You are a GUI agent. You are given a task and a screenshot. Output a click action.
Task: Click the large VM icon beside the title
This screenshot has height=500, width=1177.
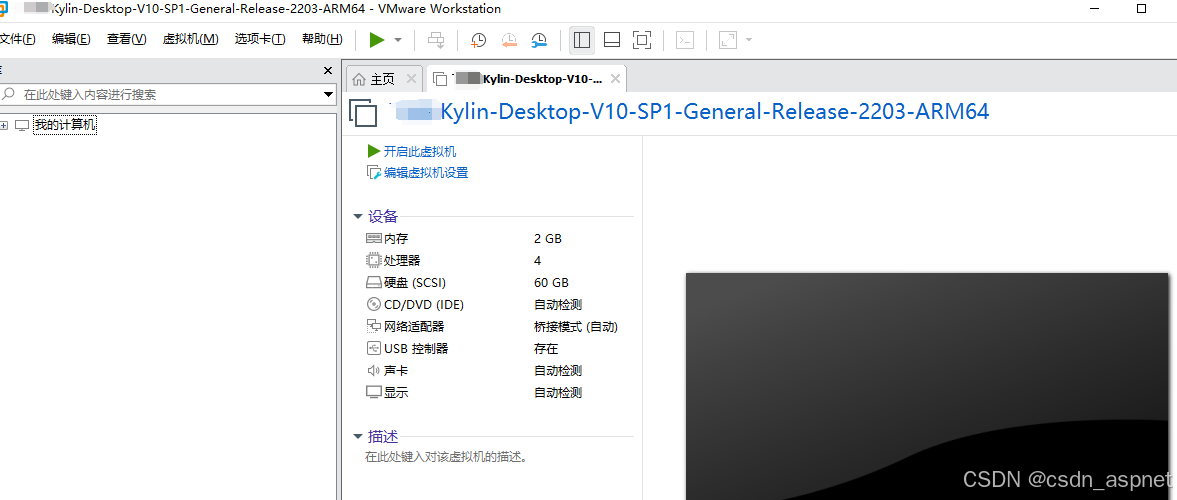(363, 113)
